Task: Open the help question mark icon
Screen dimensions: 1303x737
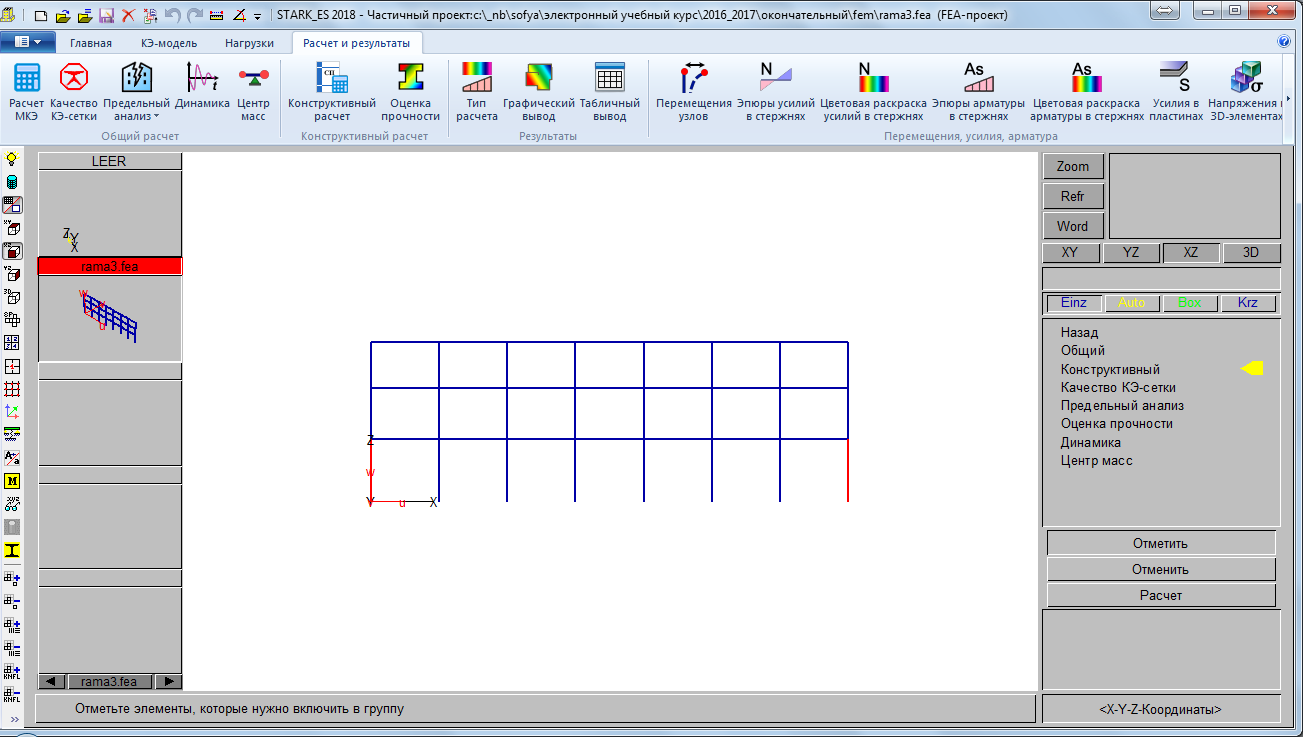Action: [x=1284, y=42]
